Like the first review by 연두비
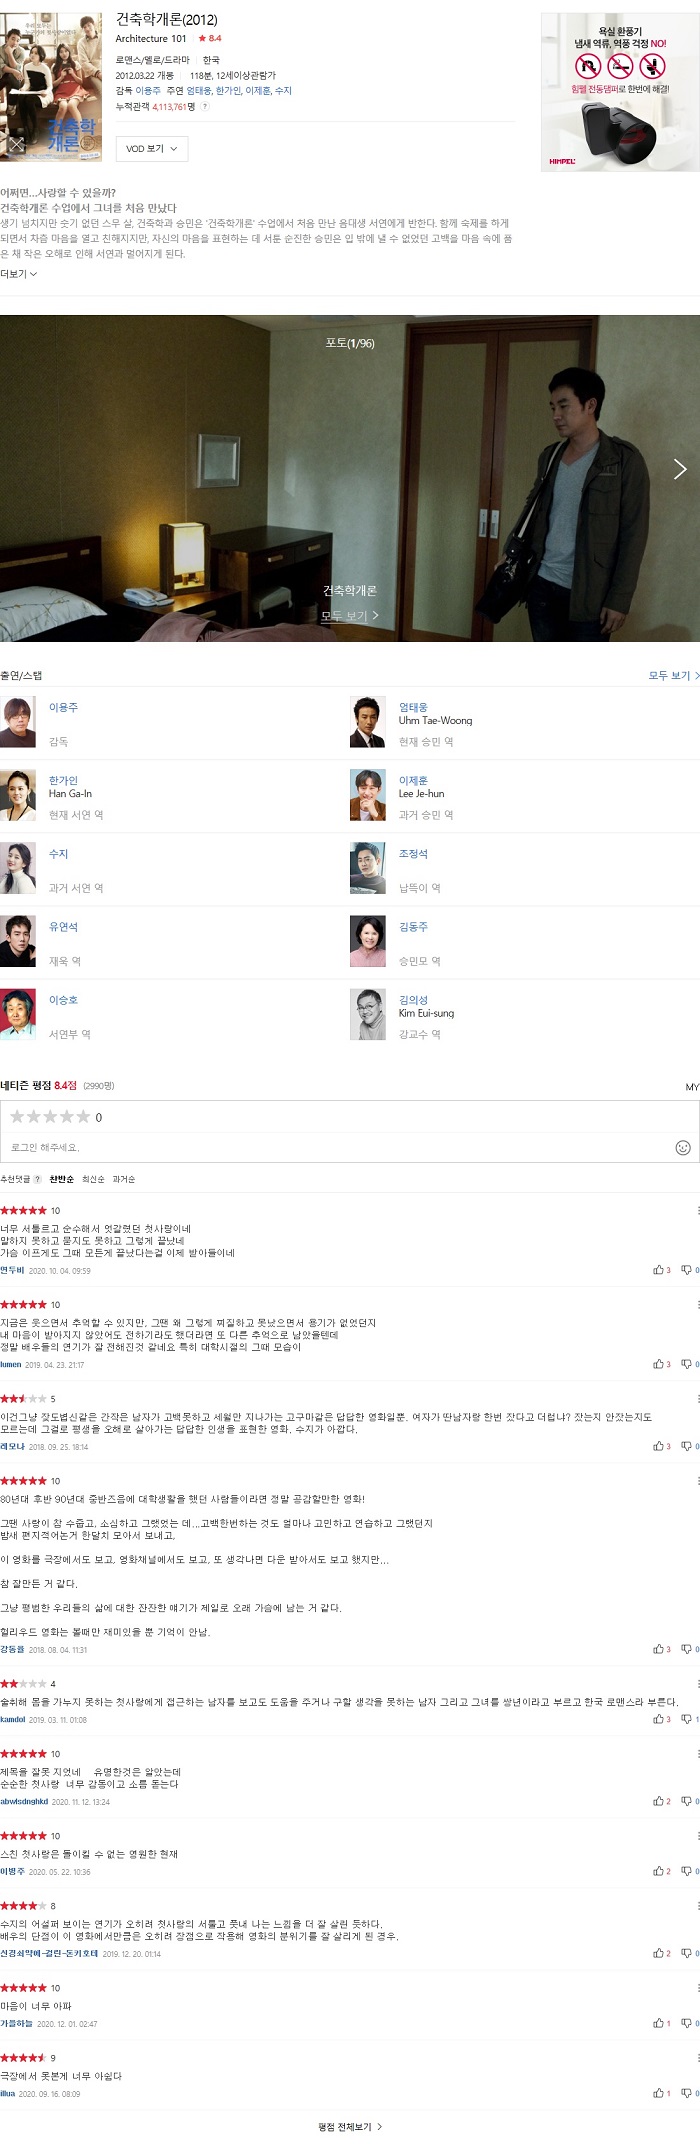The width and height of the screenshot is (700, 2144). pyautogui.click(x=662, y=1270)
